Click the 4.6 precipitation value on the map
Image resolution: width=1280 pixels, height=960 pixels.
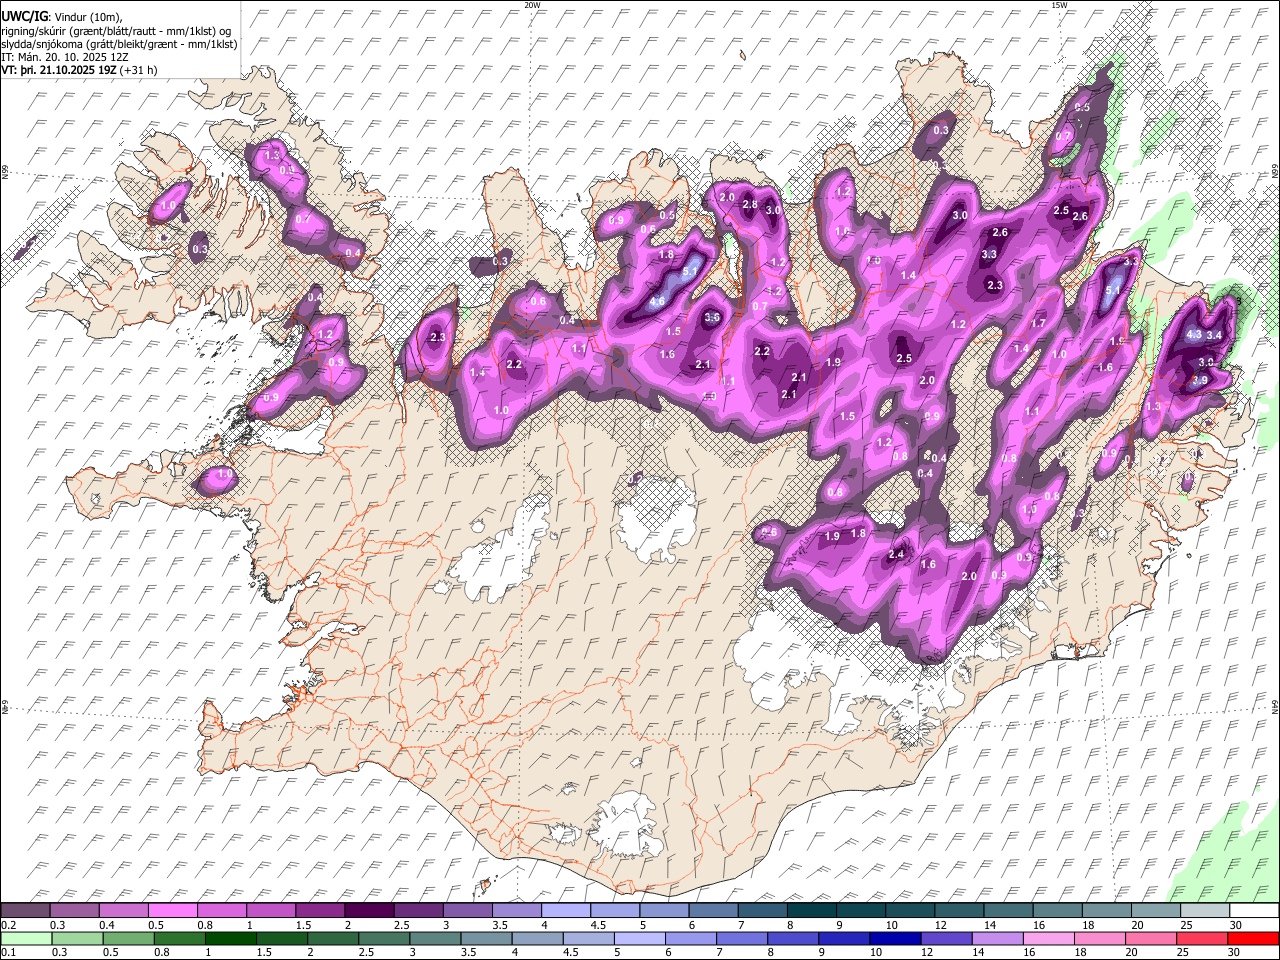coord(657,301)
